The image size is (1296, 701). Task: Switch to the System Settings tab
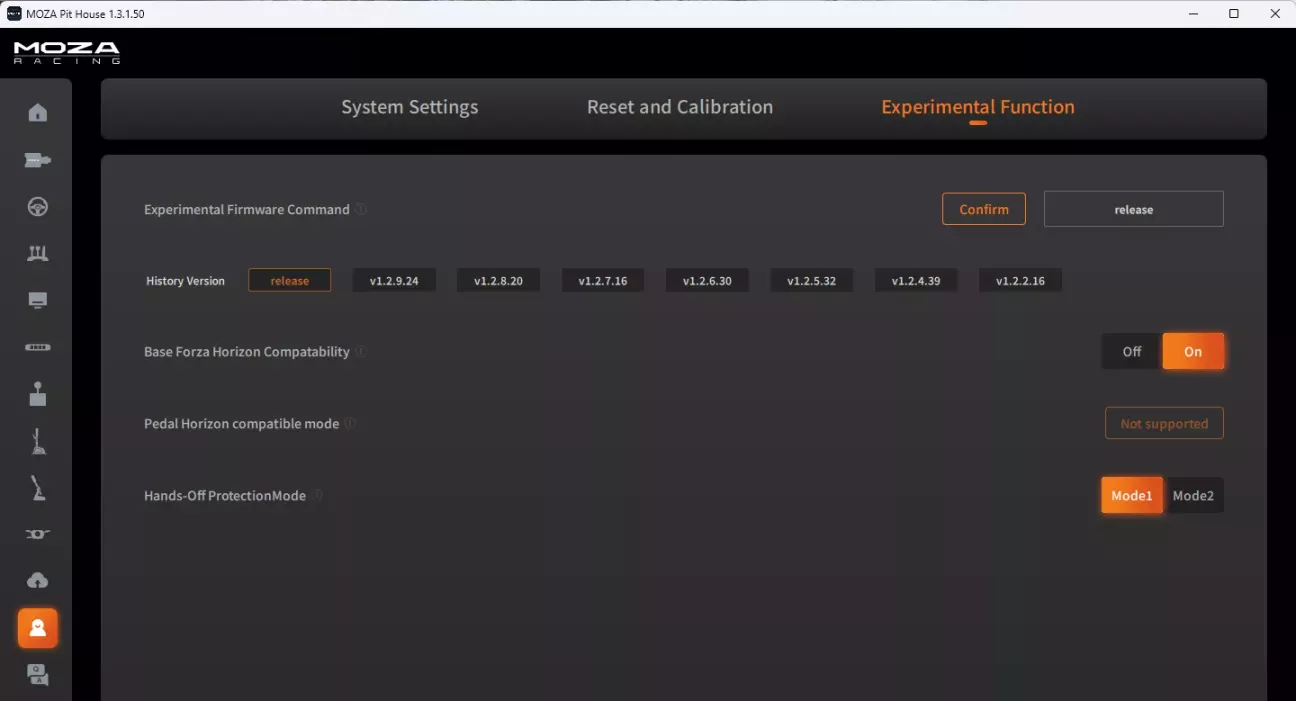pos(410,107)
